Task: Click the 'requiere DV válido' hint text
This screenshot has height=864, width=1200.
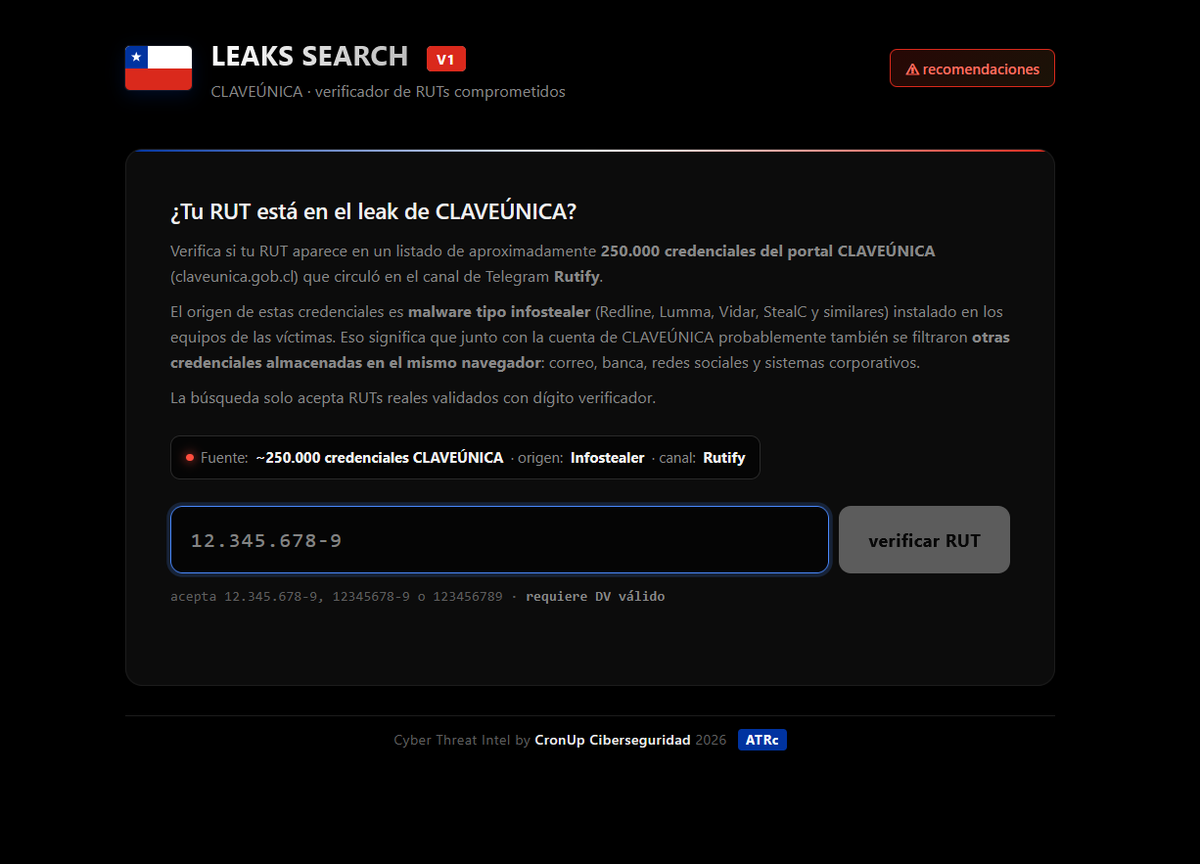Action: coord(595,596)
